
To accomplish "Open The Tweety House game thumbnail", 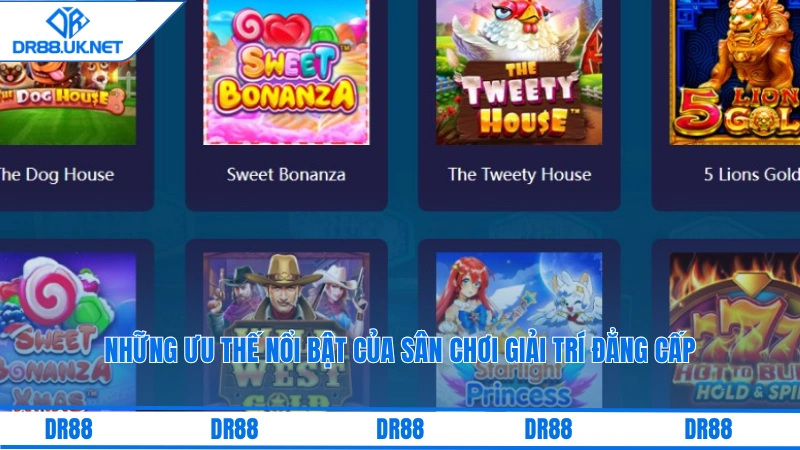I will (519, 72).
